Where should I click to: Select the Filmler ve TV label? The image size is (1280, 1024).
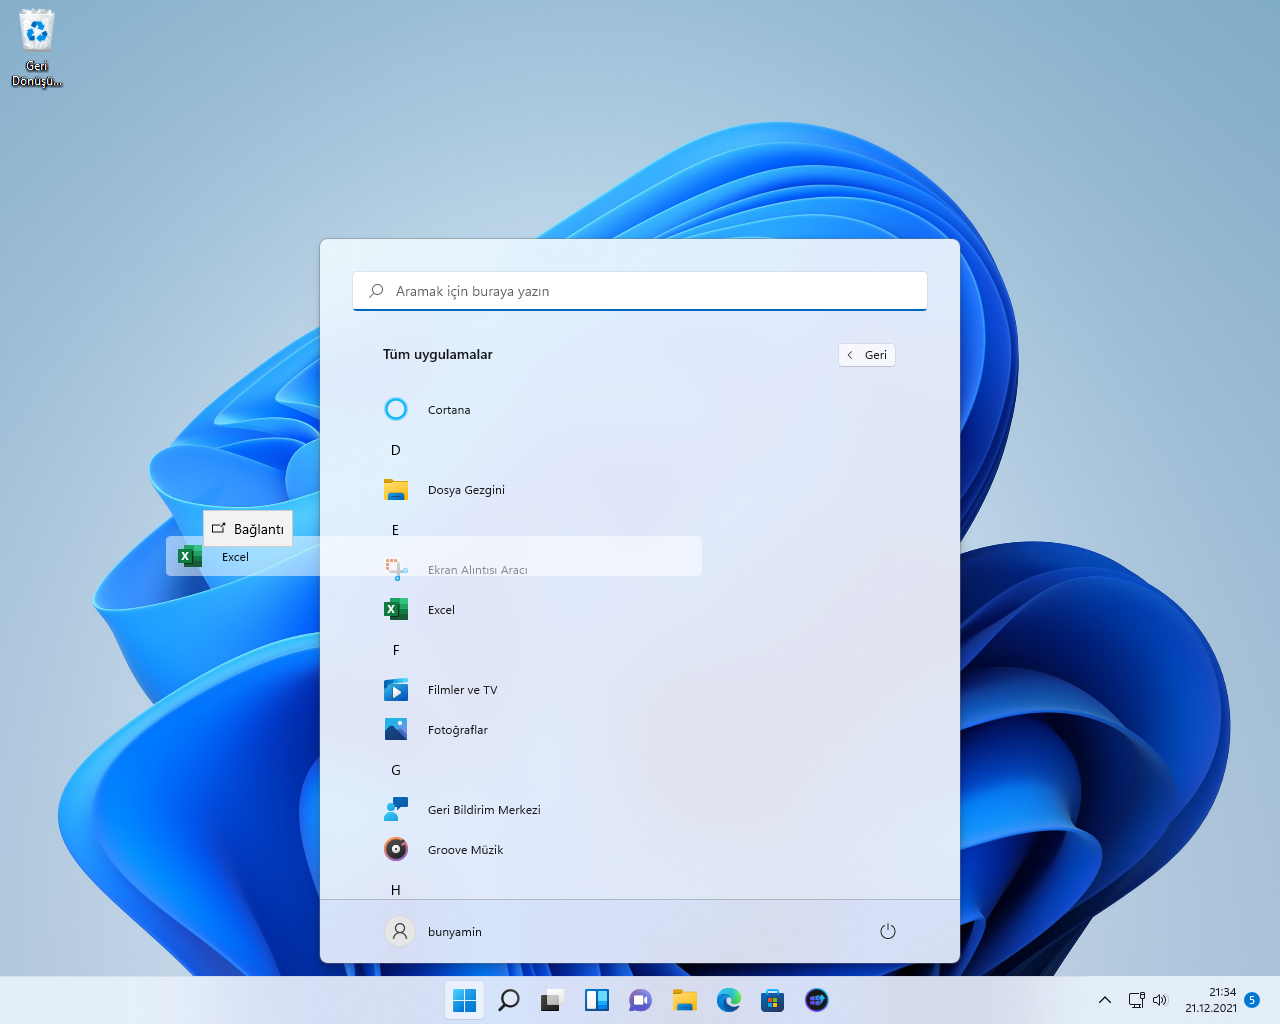(x=462, y=690)
